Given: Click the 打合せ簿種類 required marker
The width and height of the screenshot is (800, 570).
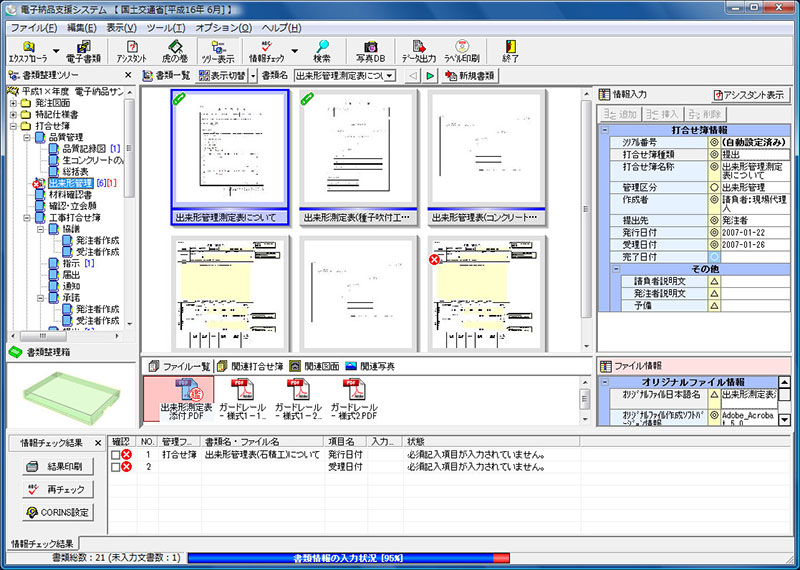Looking at the screenshot, I should click(x=714, y=154).
